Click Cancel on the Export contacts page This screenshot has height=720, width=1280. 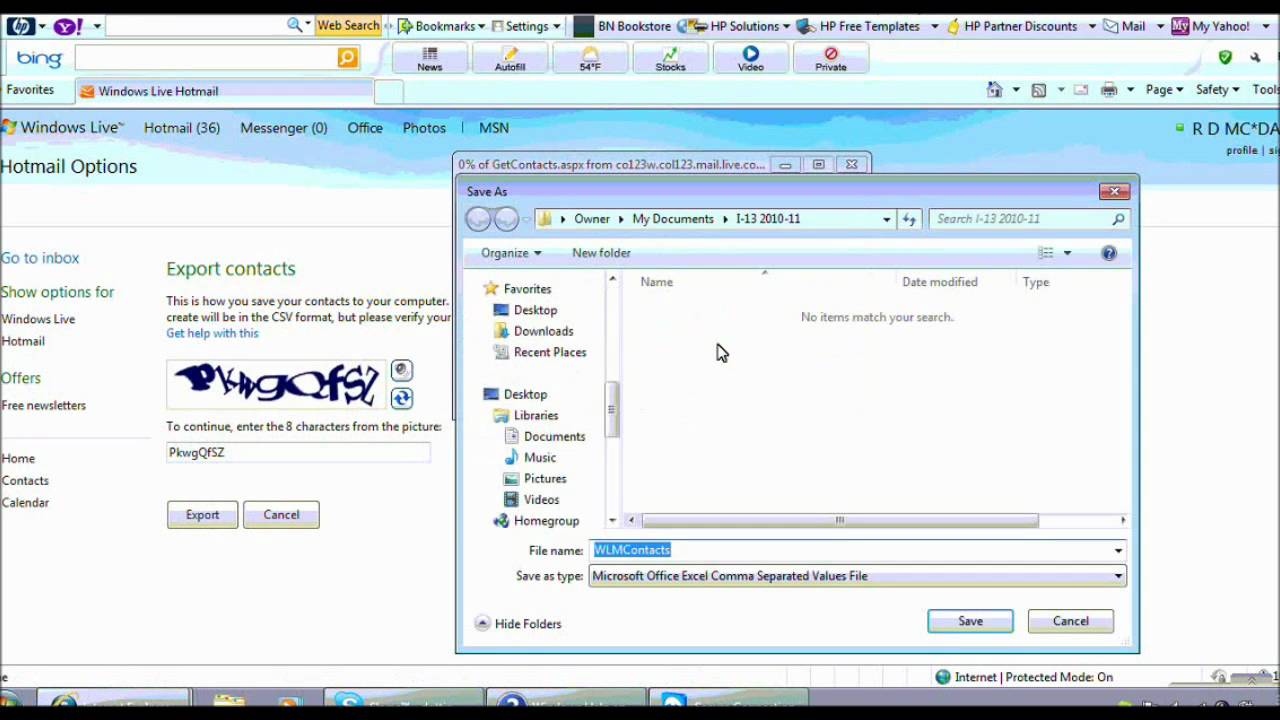tap(281, 515)
